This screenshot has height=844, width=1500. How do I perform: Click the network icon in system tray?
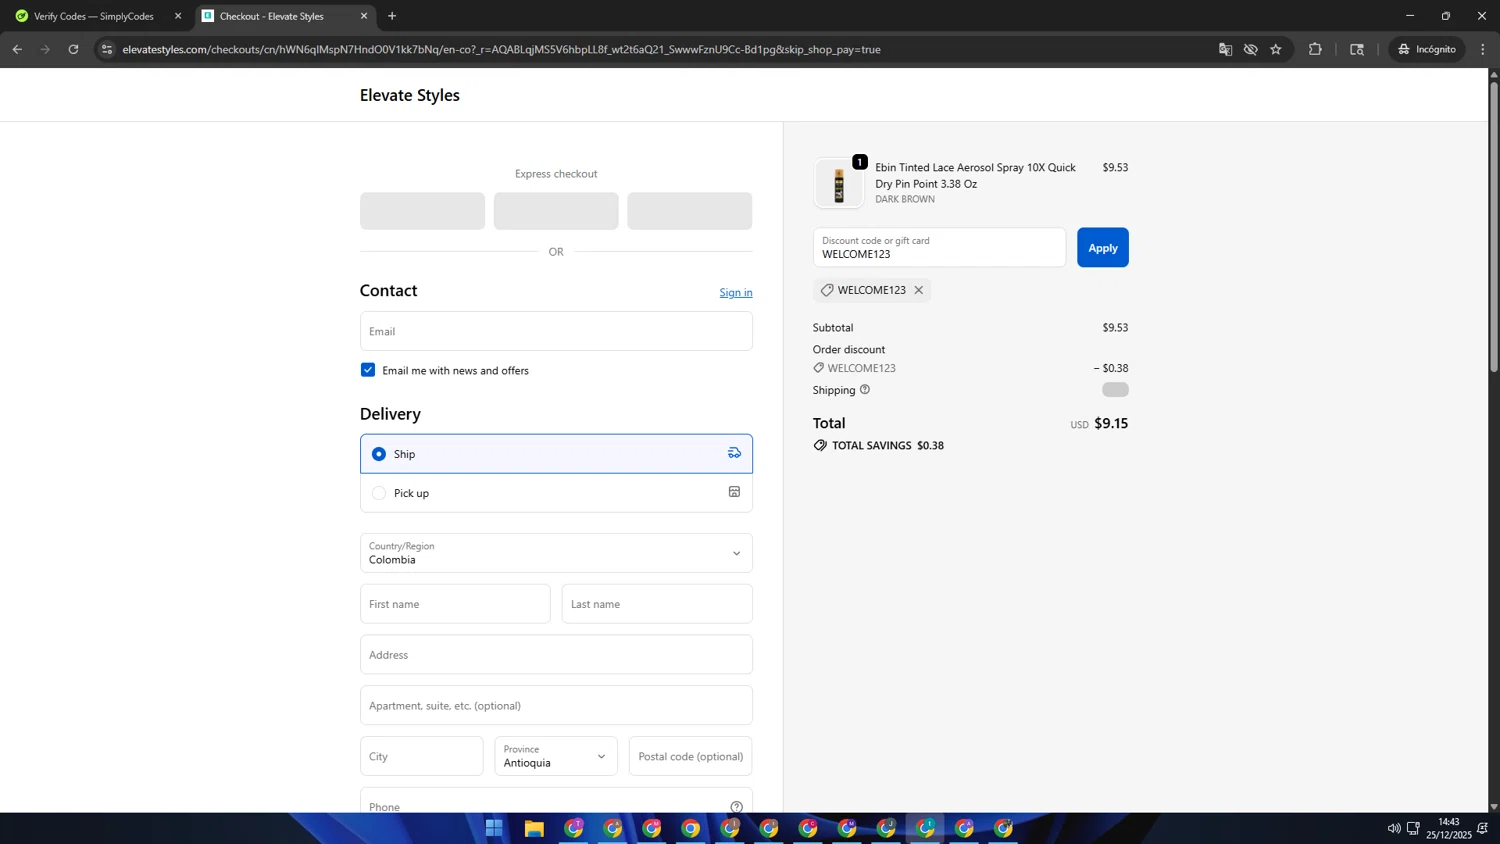[x=1413, y=828]
